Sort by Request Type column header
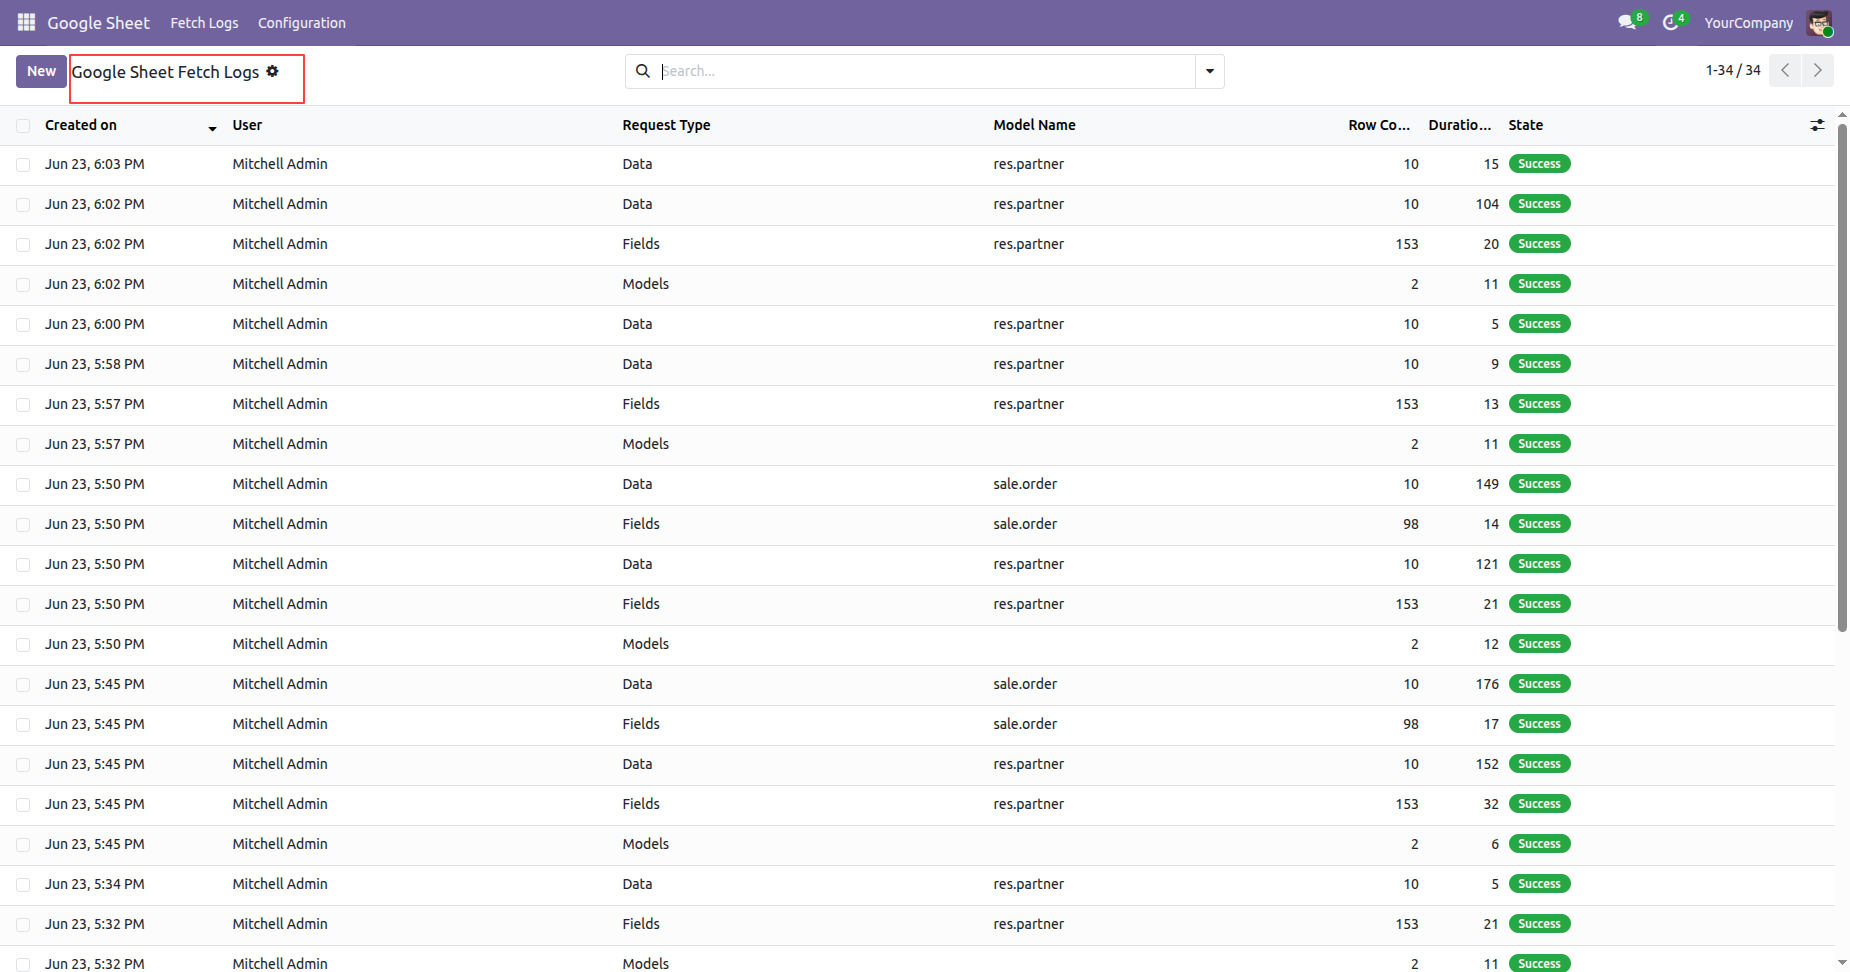Image resolution: width=1850 pixels, height=972 pixels. tap(666, 125)
